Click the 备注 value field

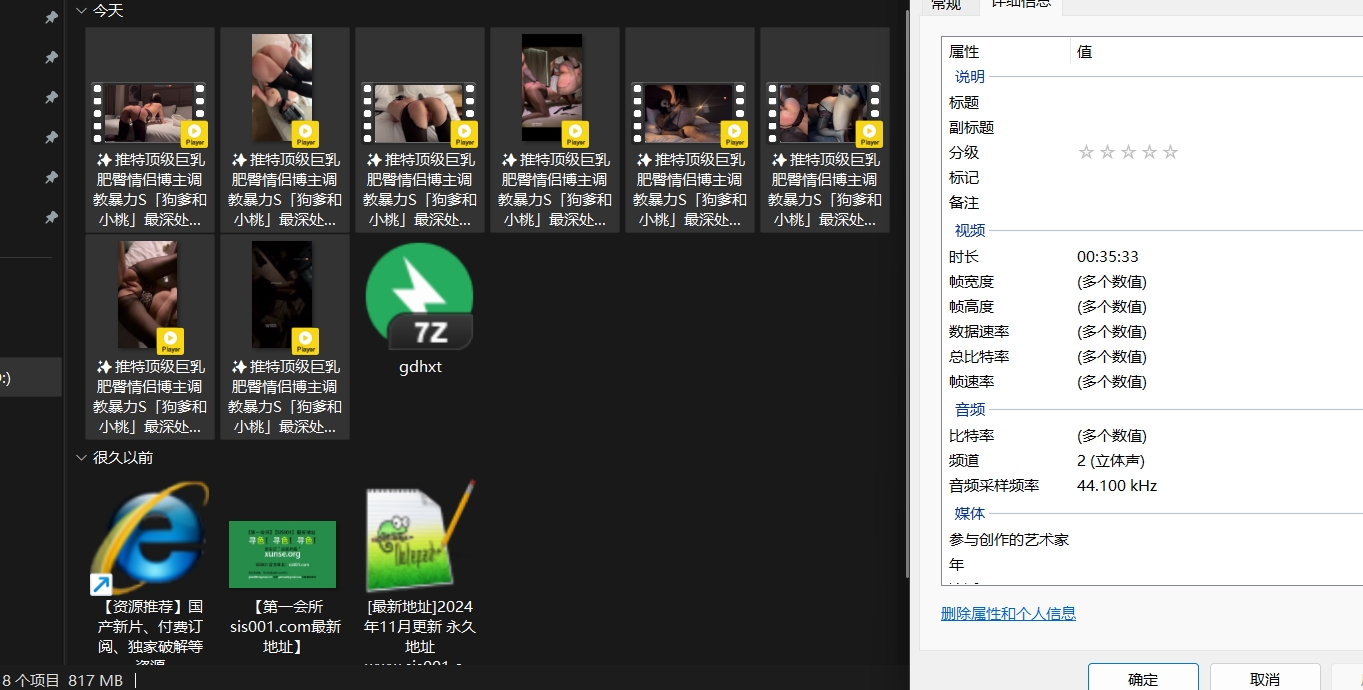pos(1200,202)
